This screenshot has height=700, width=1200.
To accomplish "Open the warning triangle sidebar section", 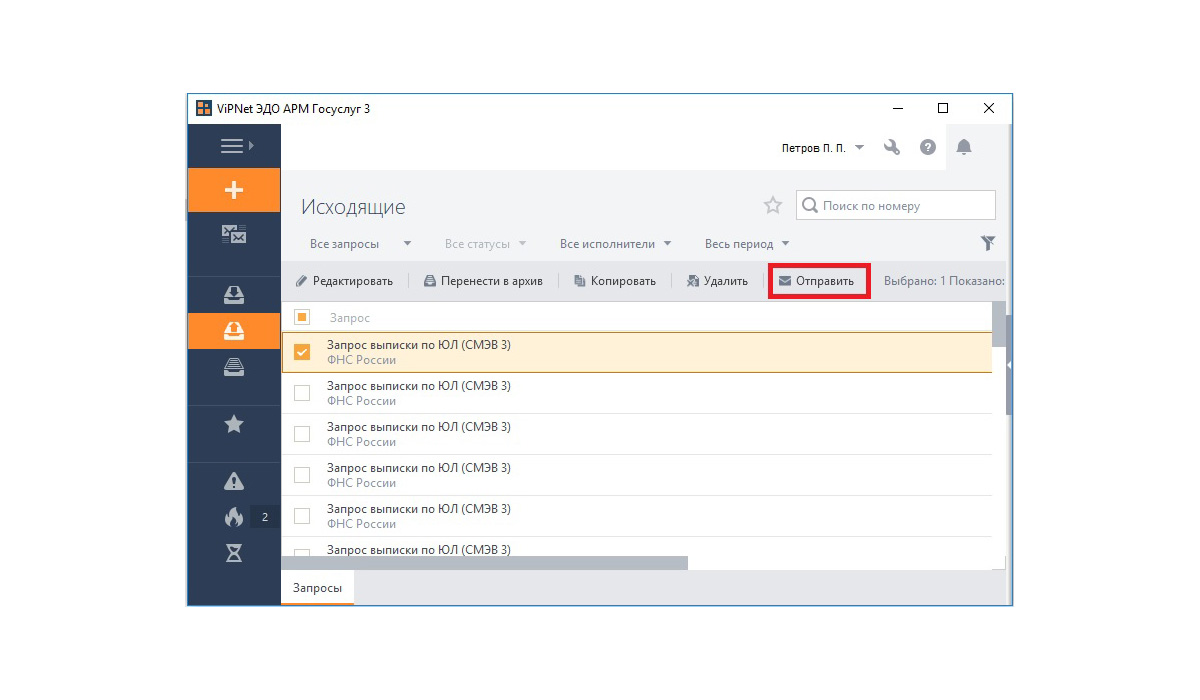I will (234, 481).
